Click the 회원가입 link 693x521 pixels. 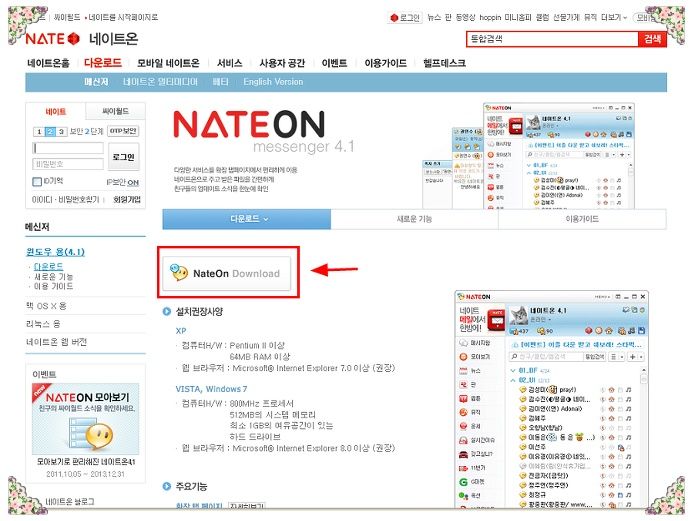127,199
